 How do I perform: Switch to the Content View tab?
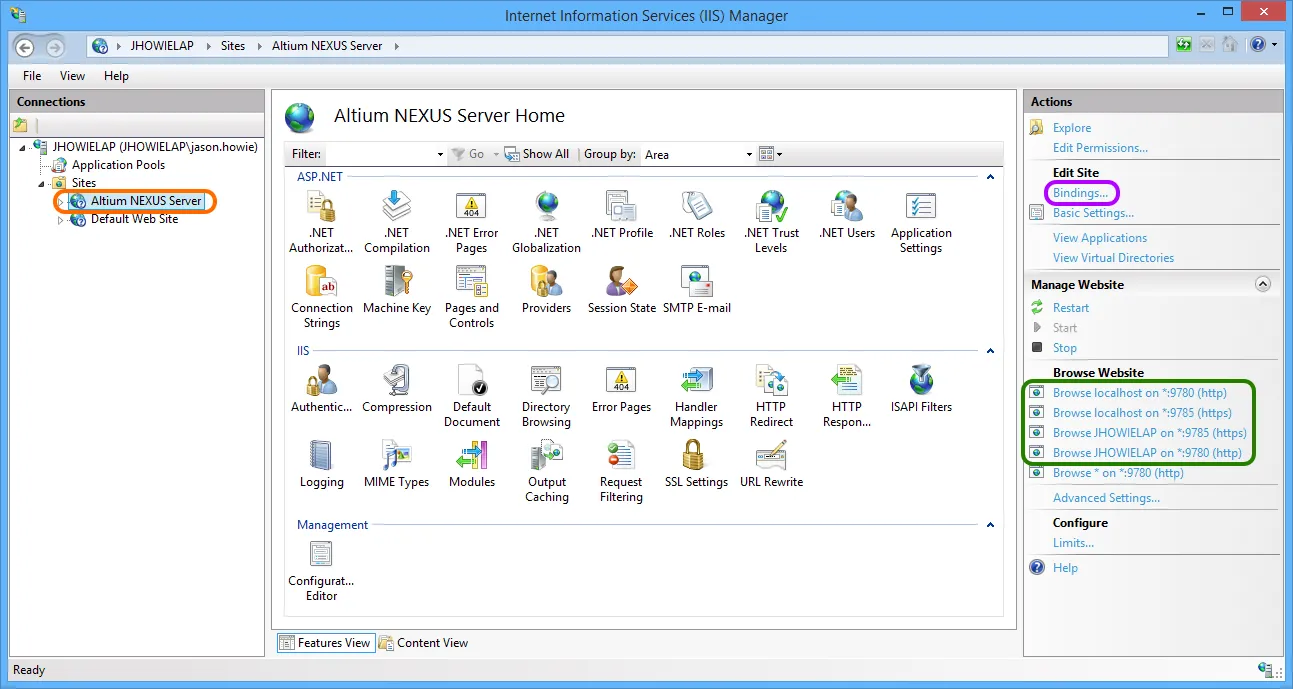click(x=423, y=643)
